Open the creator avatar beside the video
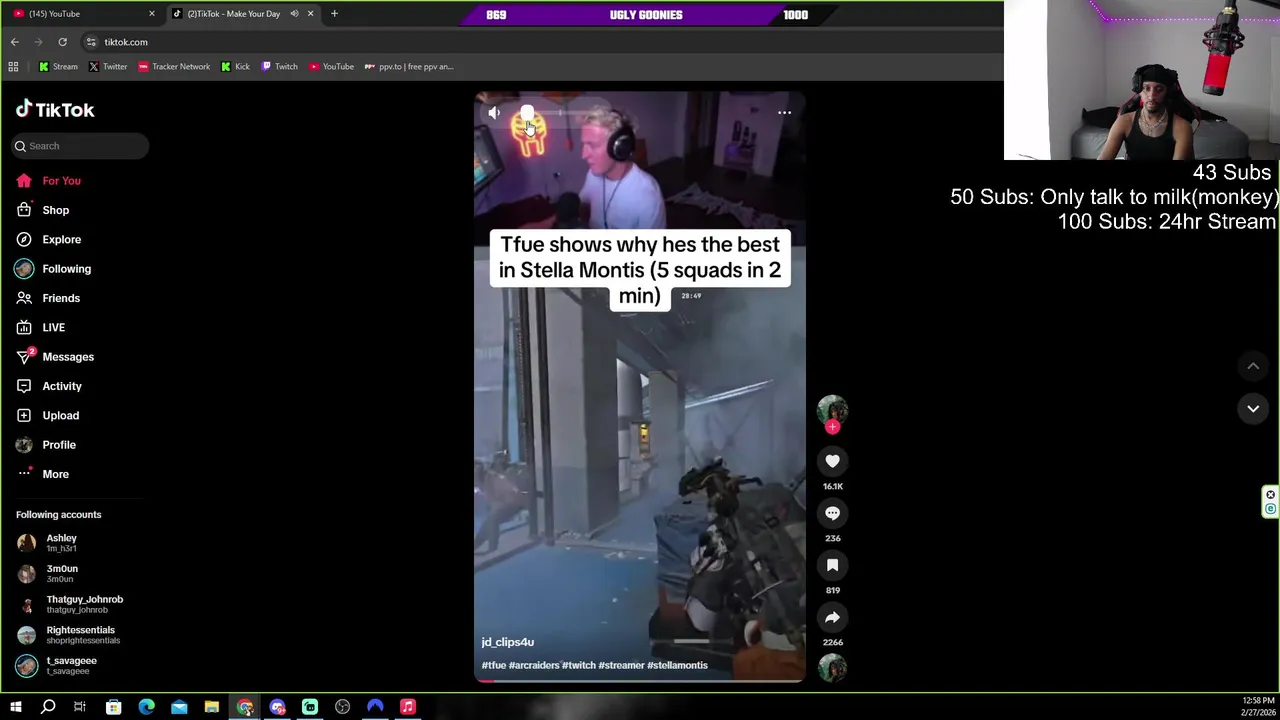This screenshot has width=1280, height=720. click(832, 410)
